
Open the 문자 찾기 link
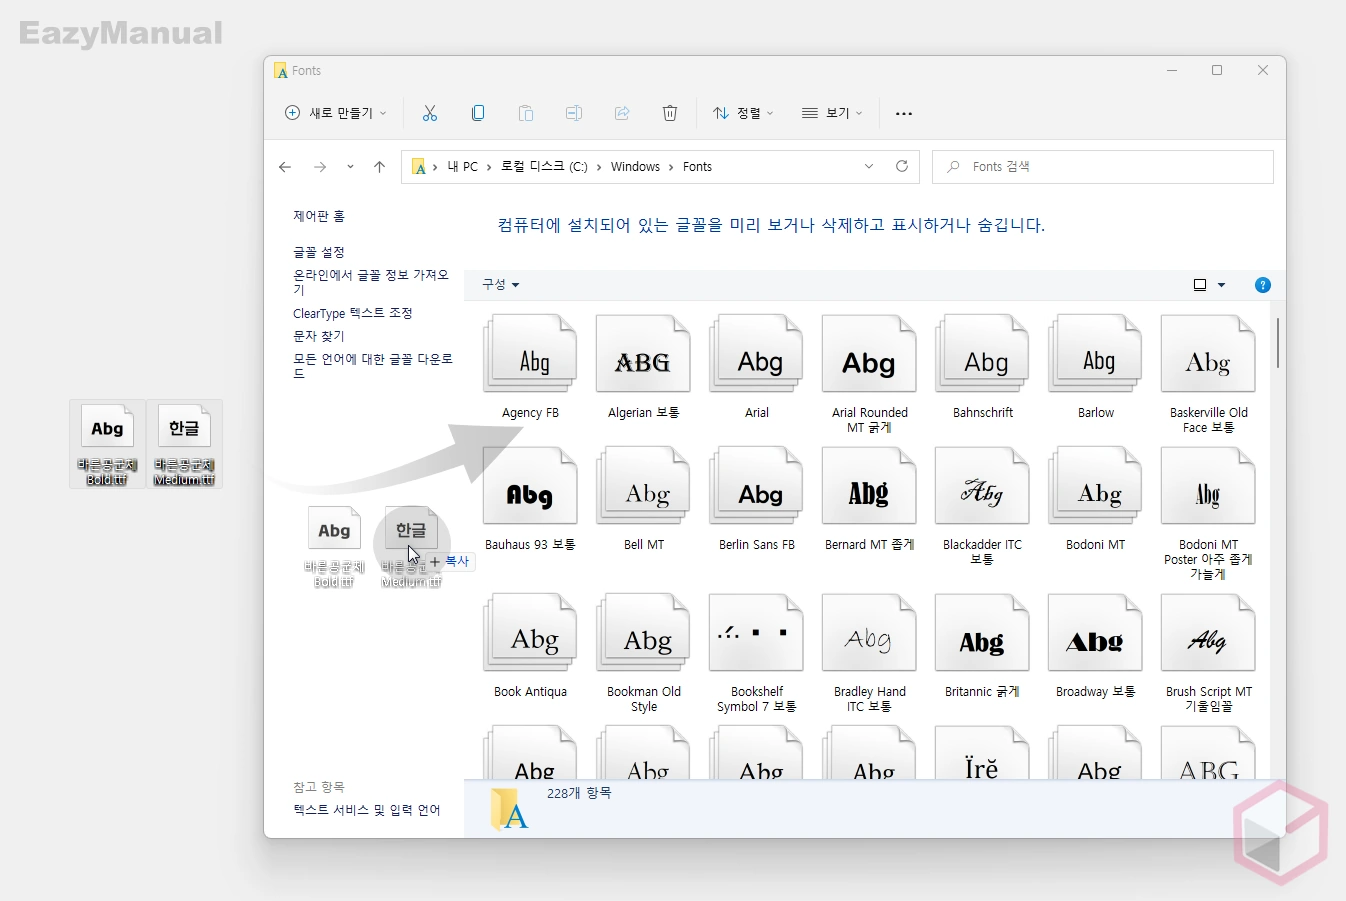click(318, 336)
